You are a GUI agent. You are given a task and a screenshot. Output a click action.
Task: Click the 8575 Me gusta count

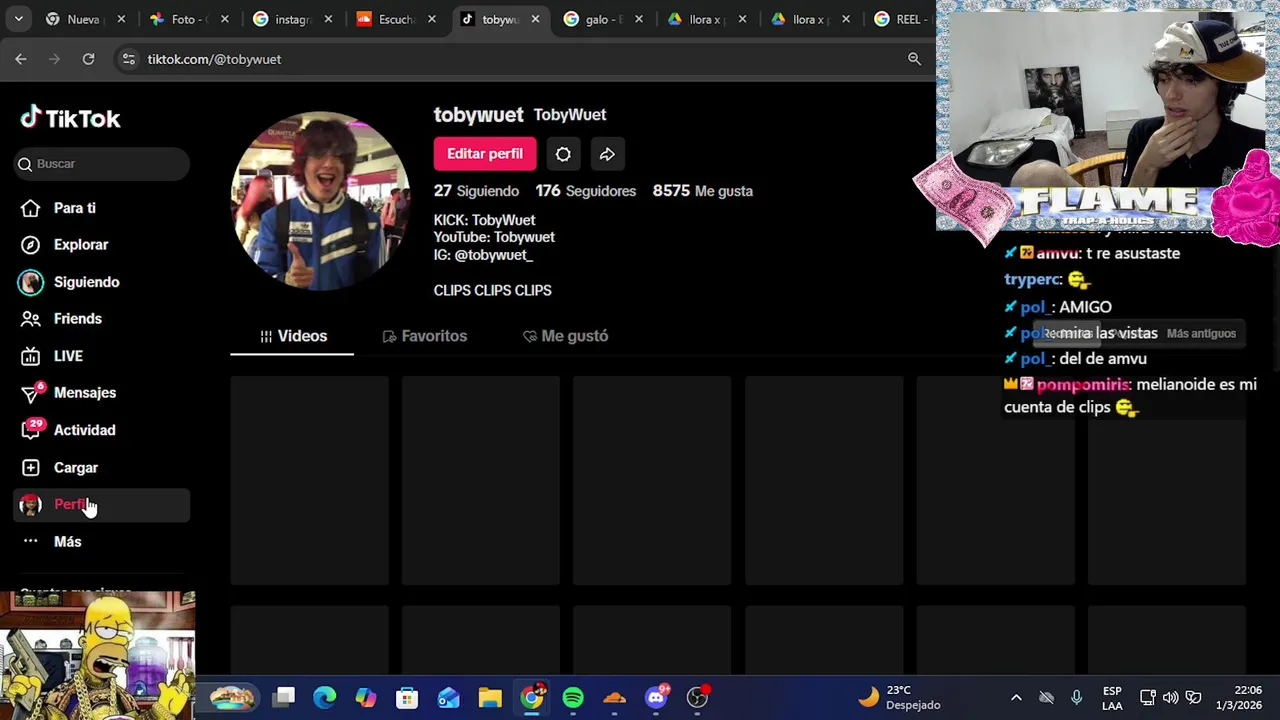[702, 191]
